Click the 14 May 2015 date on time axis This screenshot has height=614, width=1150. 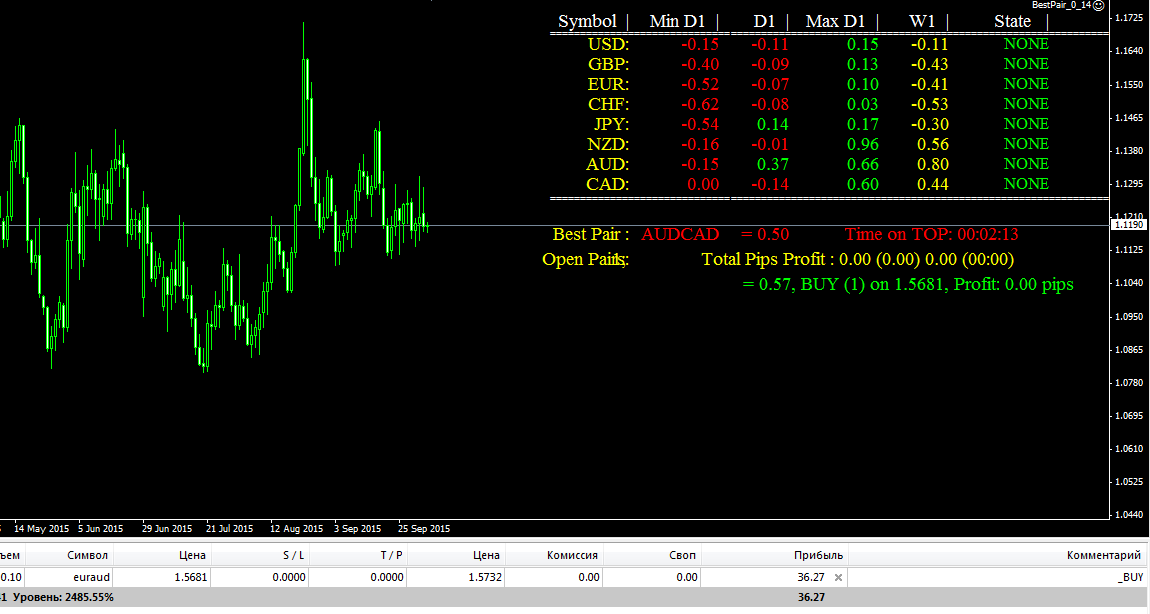(41, 528)
